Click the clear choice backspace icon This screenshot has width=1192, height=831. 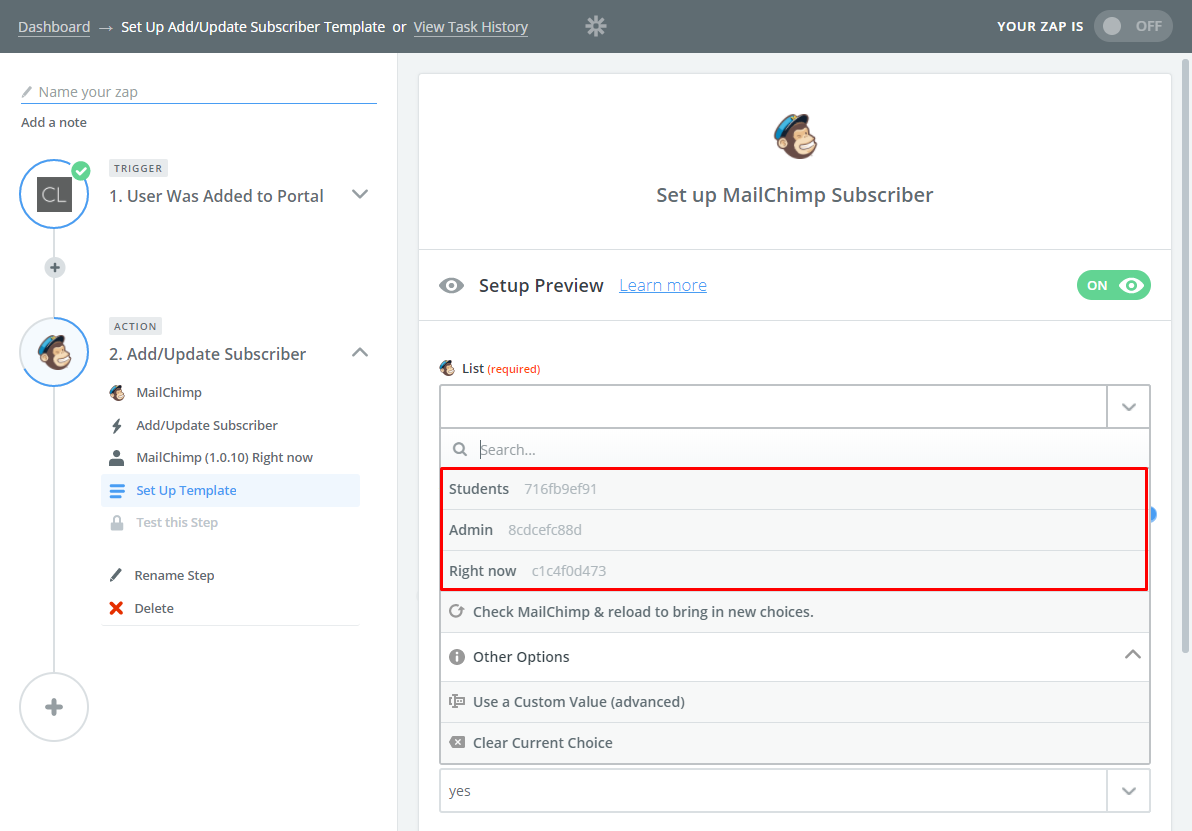click(x=457, y=742)
